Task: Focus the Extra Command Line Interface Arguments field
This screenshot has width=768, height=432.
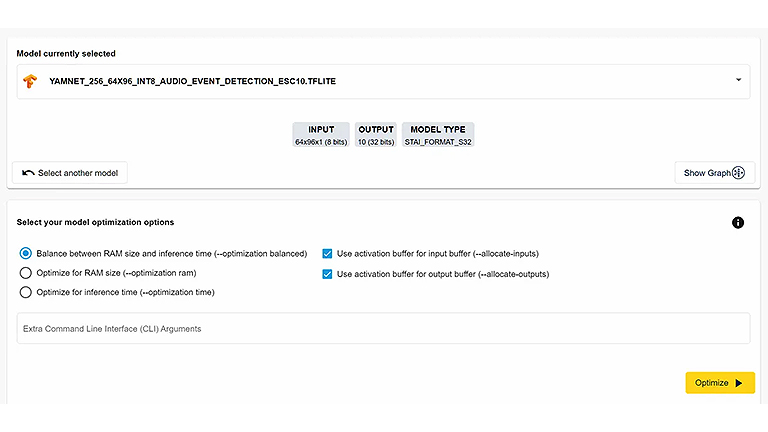Action: point(383,328)
